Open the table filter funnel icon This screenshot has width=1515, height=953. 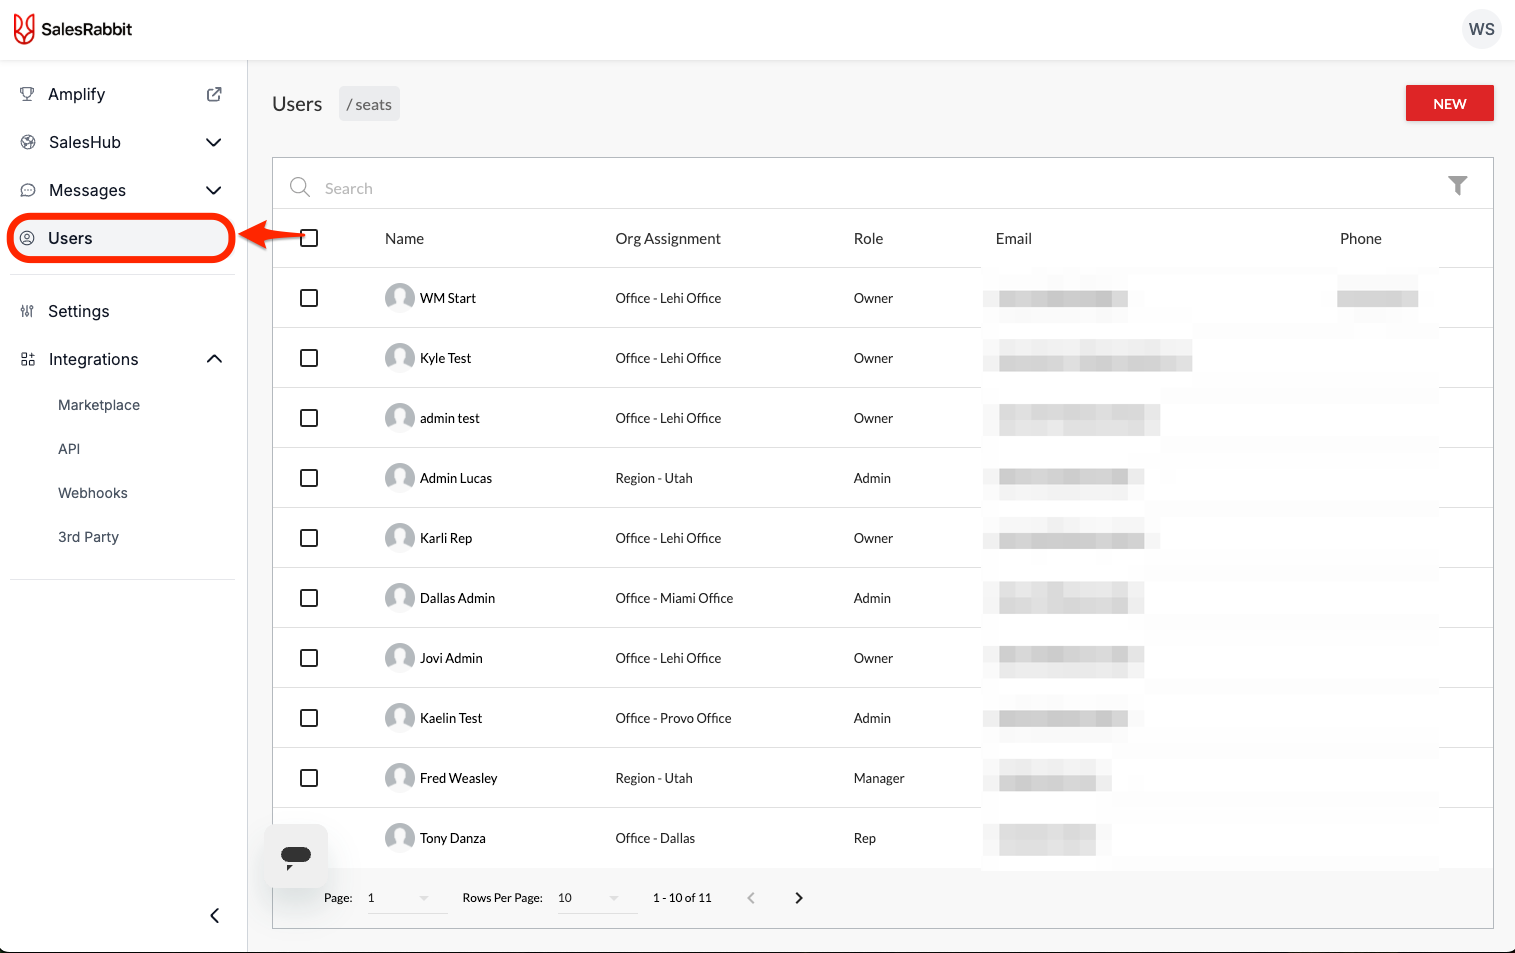pos(1457,185)
